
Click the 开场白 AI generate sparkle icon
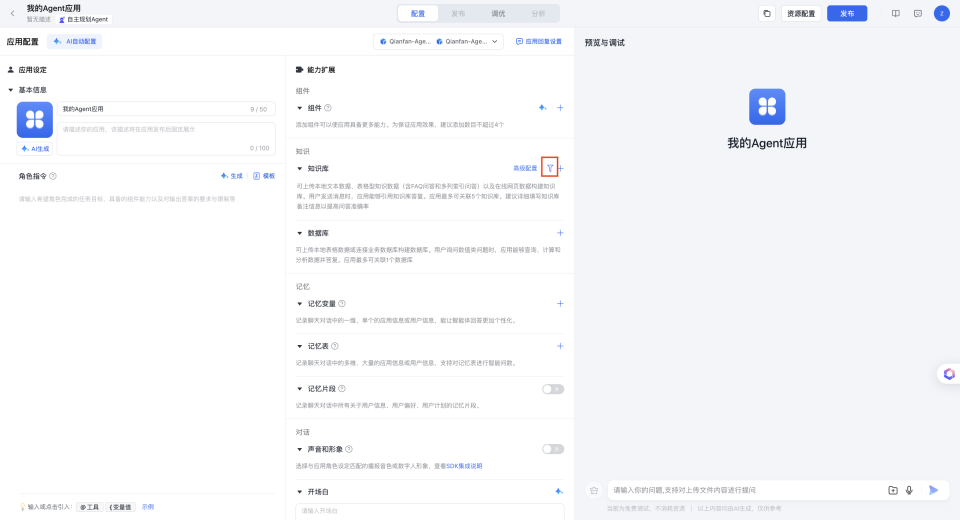coord(558,491)
